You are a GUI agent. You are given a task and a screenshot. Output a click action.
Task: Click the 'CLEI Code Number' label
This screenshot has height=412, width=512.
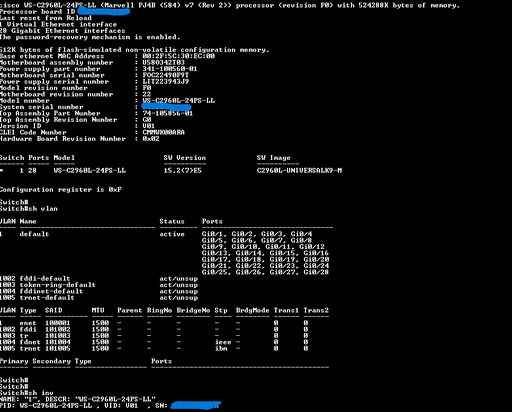tap(33, 132)
